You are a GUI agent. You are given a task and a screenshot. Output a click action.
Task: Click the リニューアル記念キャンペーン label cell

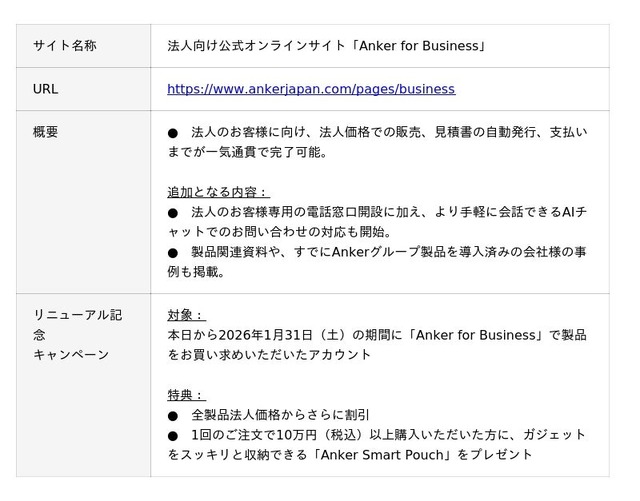(x=76, y=335)
